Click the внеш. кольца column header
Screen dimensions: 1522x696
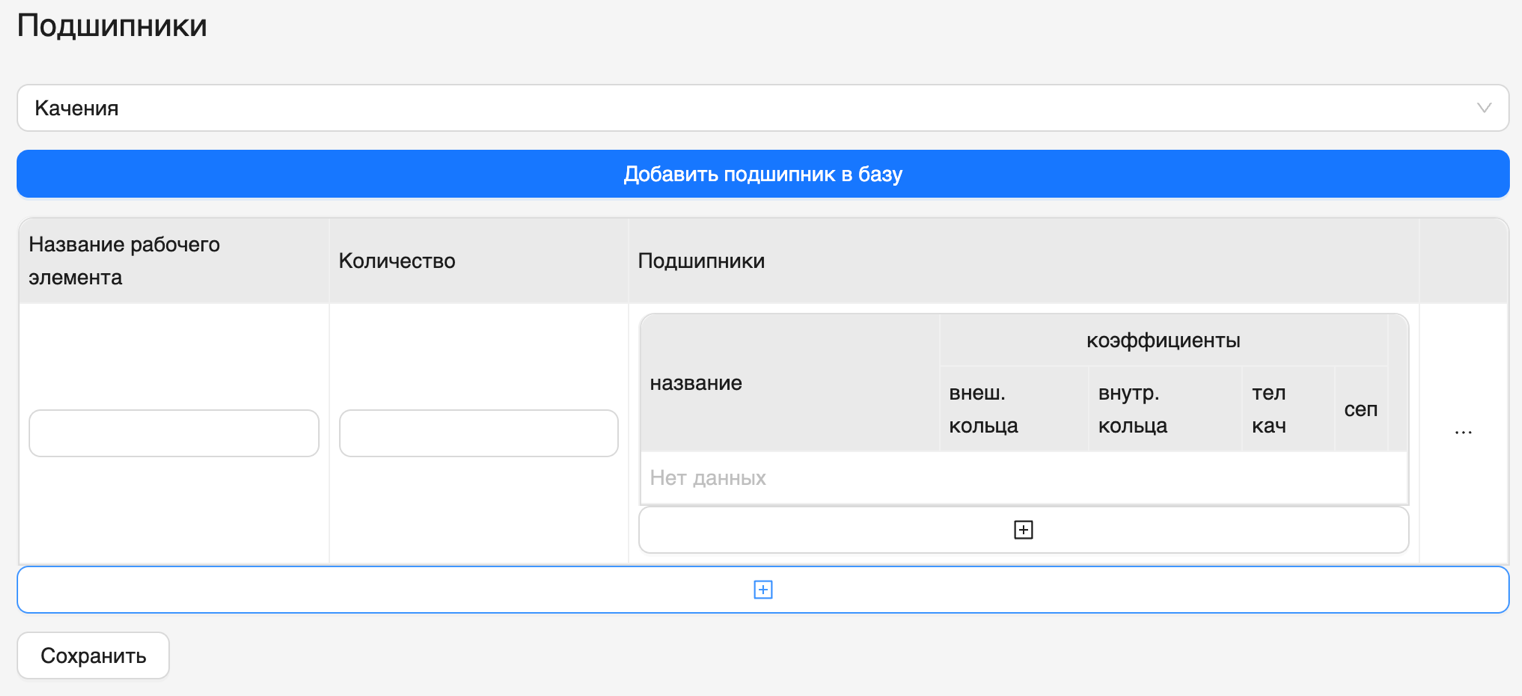click(1013, 407)
